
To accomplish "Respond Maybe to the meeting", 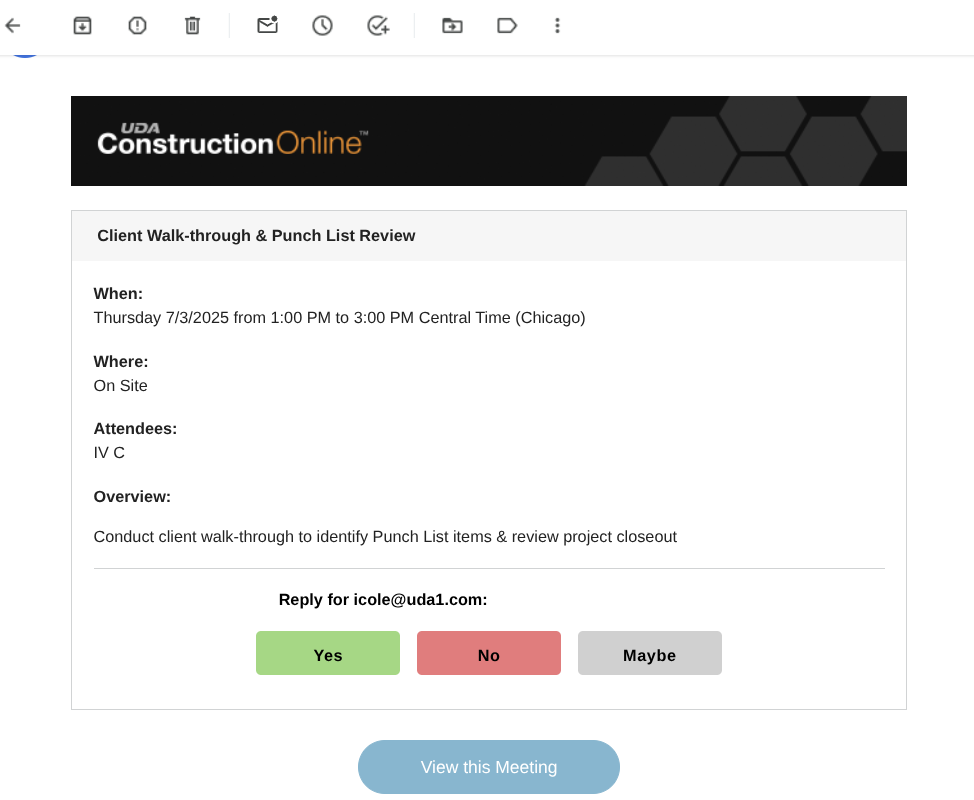I will (650, 654).
